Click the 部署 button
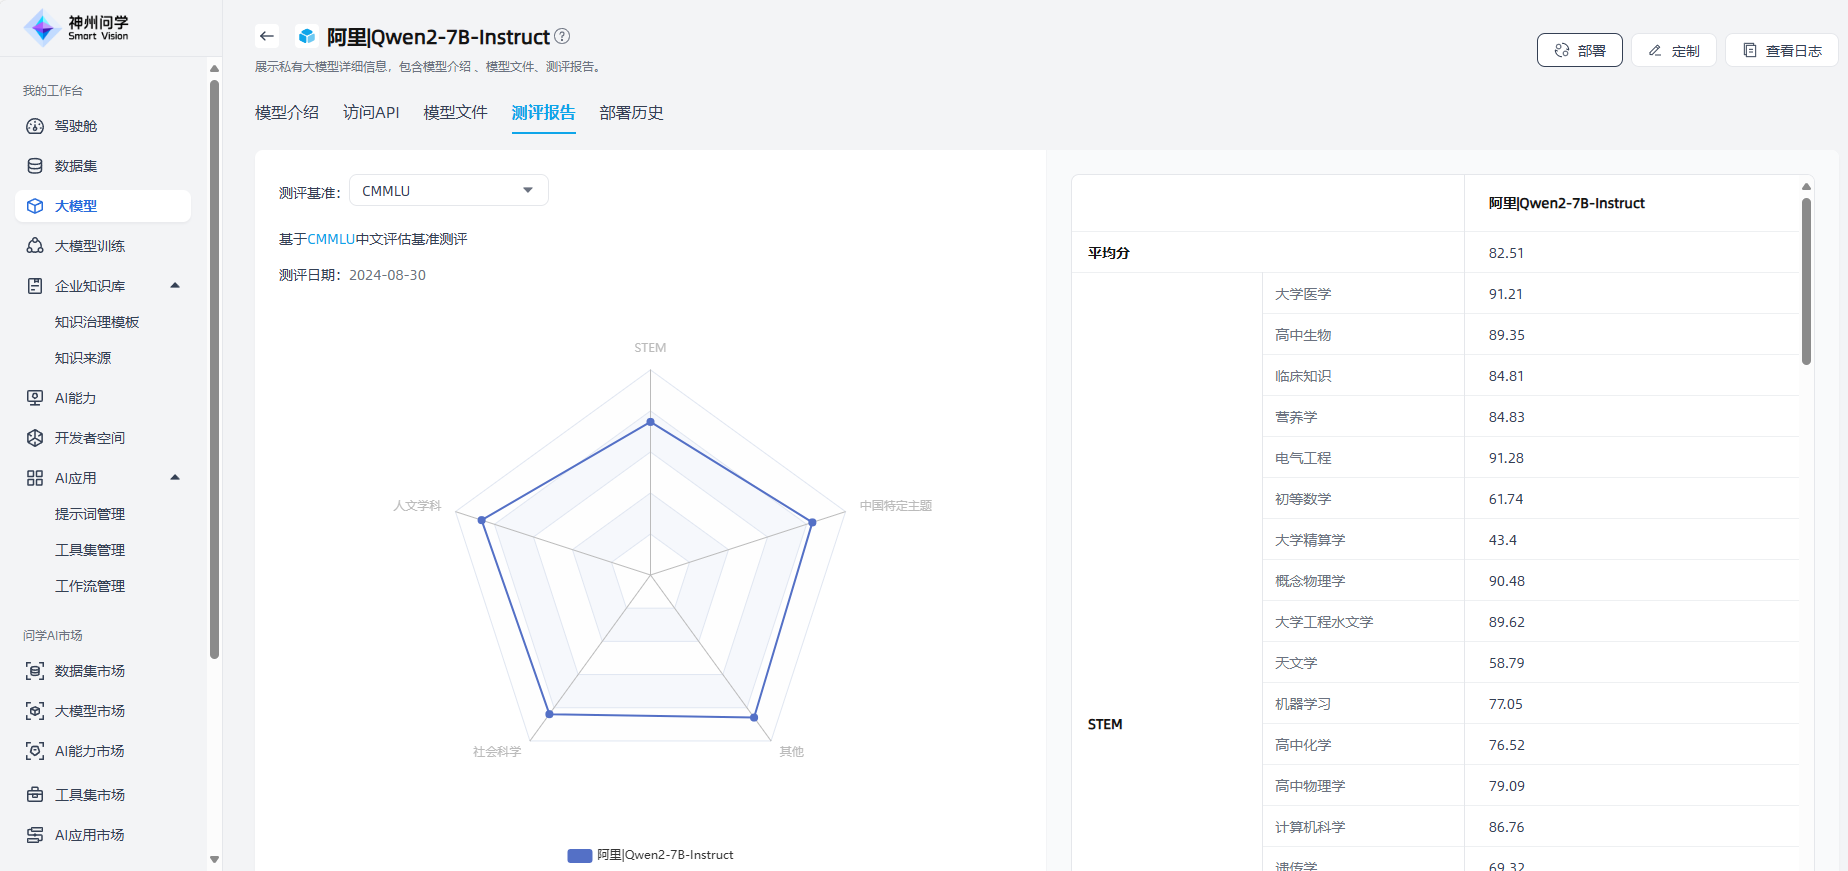 1579,51
